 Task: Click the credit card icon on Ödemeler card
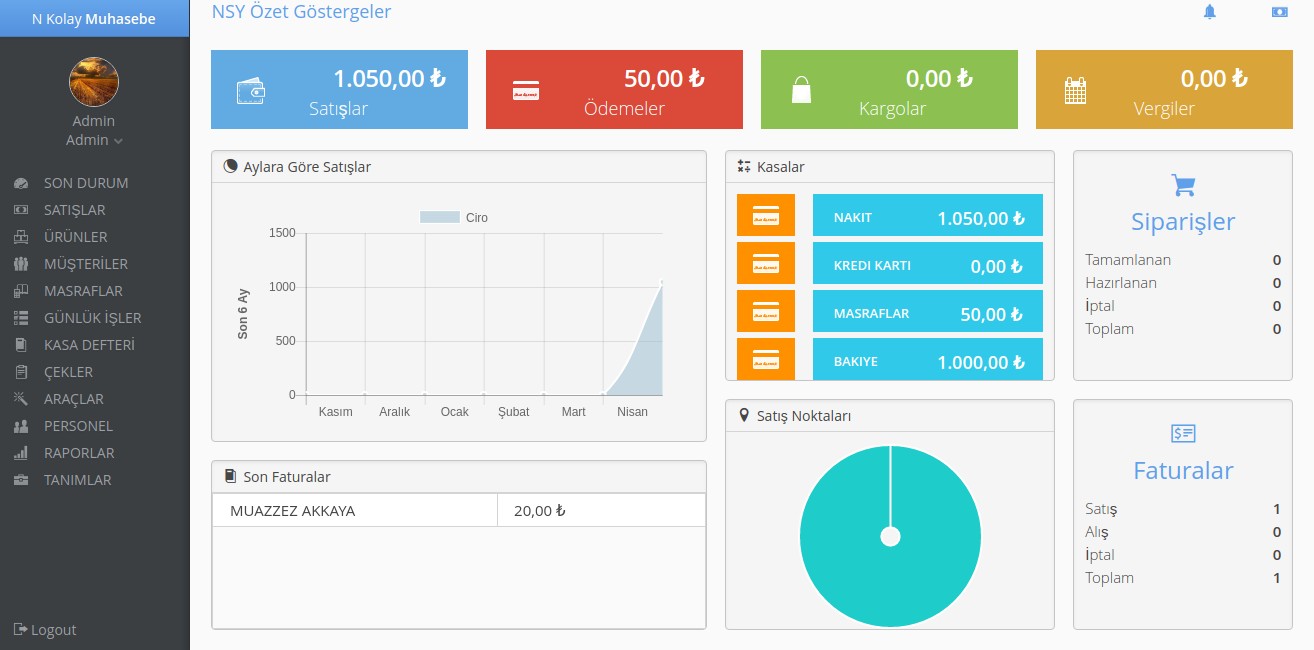(526, 91)
